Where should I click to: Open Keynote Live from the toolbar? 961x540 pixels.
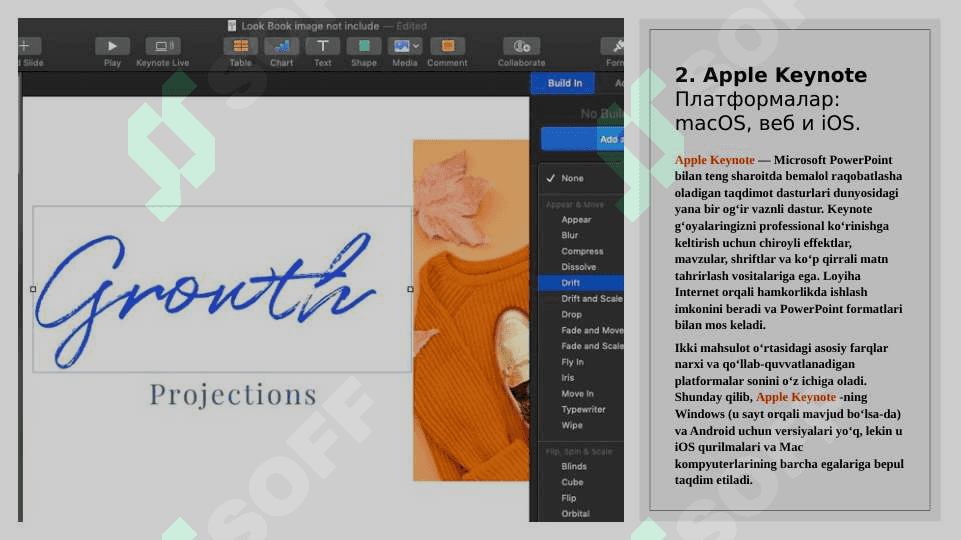(162, 46)
